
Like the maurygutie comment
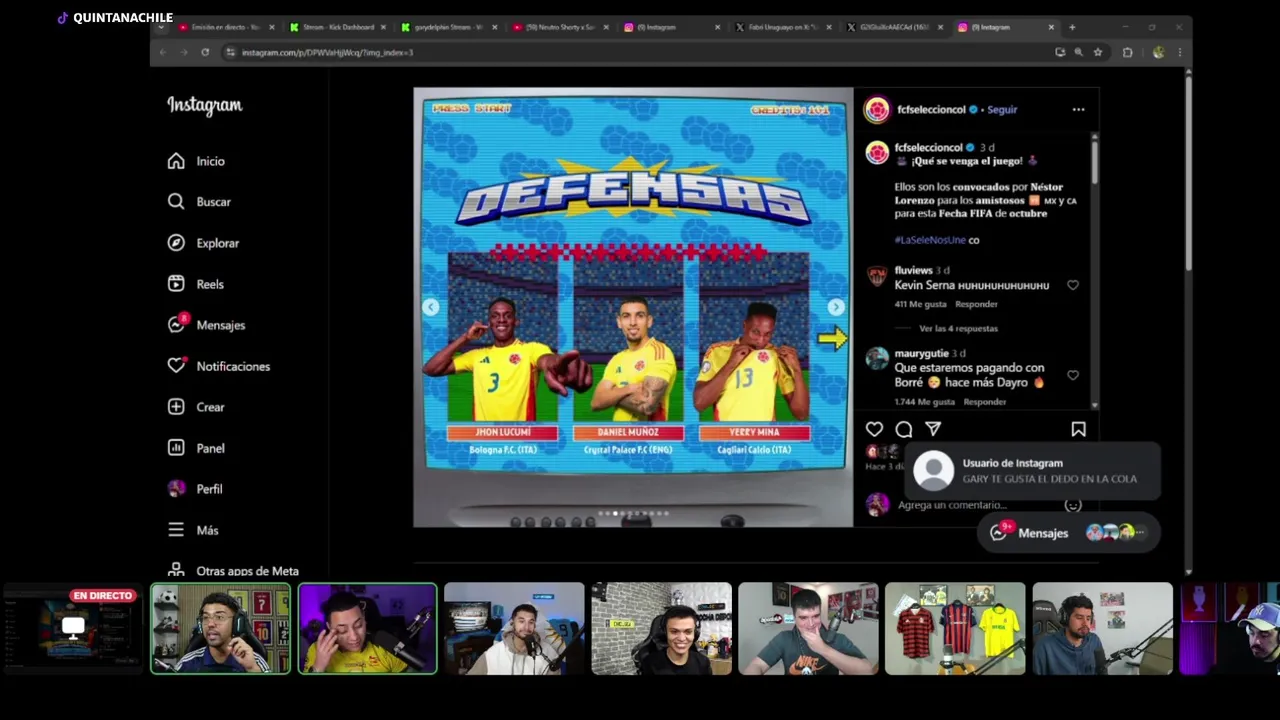click(x=1073, y=375)
